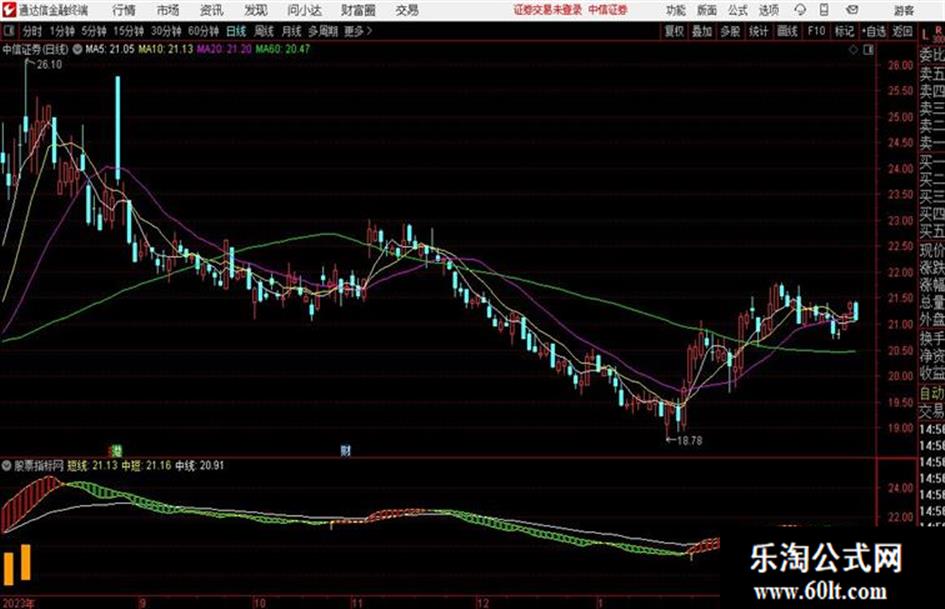Open the 交易 menu
This screenshot has height=609, width=945.
click(x=407, y=10)
